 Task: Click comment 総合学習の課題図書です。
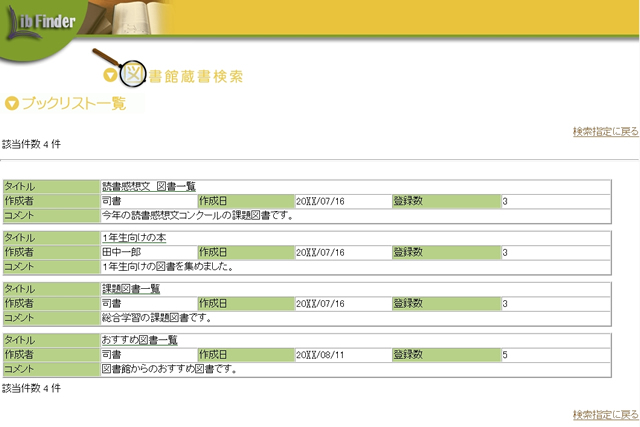[157, 317]
